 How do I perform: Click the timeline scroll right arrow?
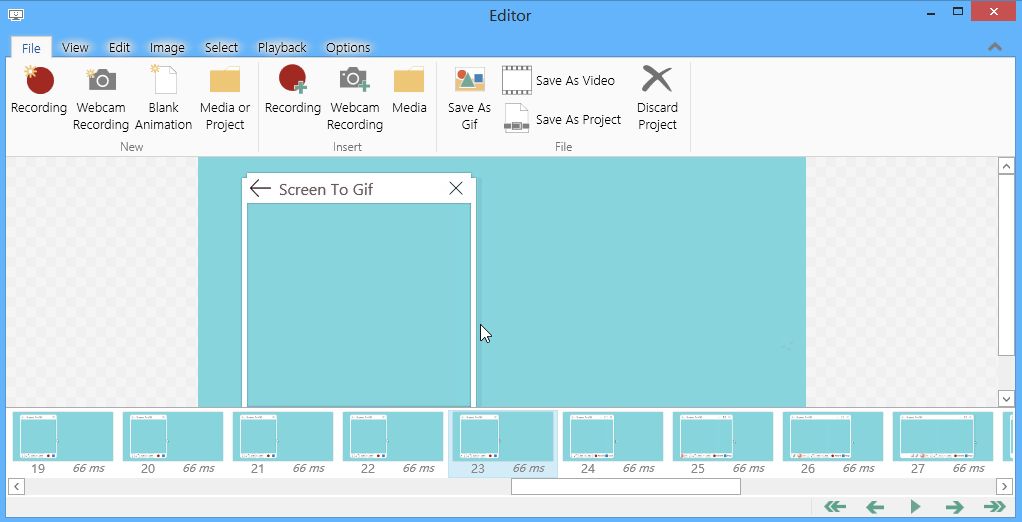1005,486
